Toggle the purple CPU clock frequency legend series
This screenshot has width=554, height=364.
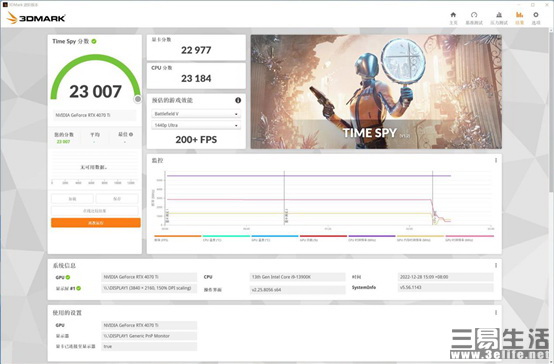pyautogui.click(x=372, y=238)
